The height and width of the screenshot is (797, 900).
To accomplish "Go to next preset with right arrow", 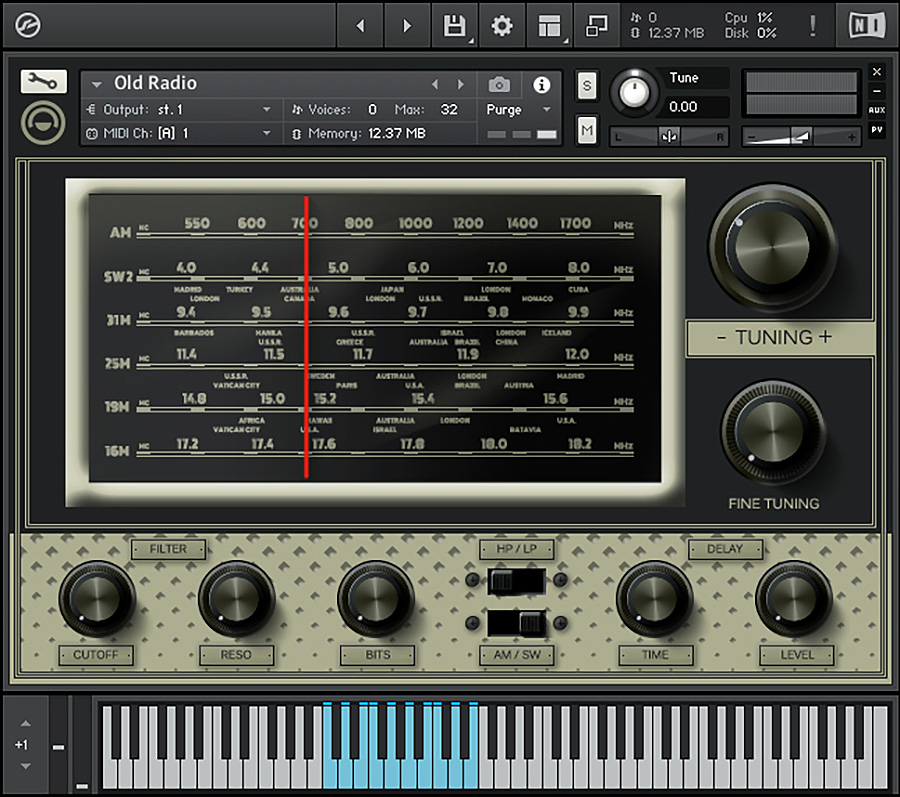I will [x=407, y=25].
